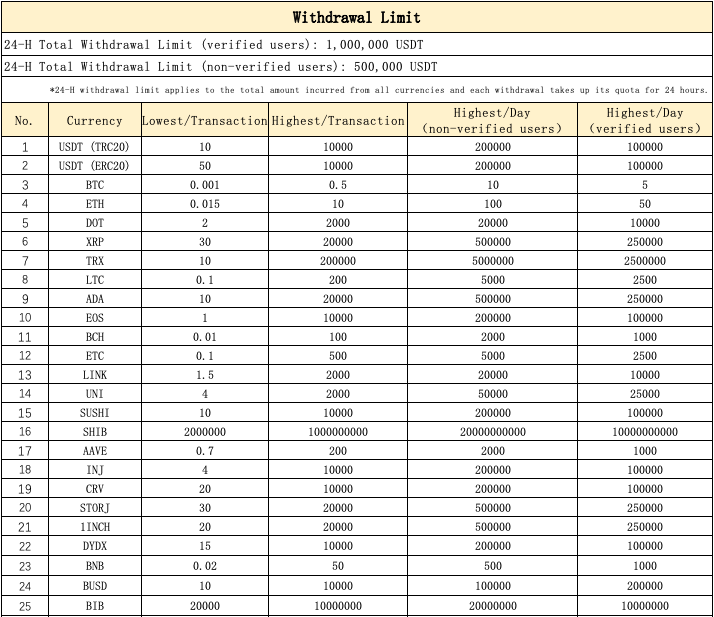Click the USDT (ERC20) currency cell

point(94,166)
